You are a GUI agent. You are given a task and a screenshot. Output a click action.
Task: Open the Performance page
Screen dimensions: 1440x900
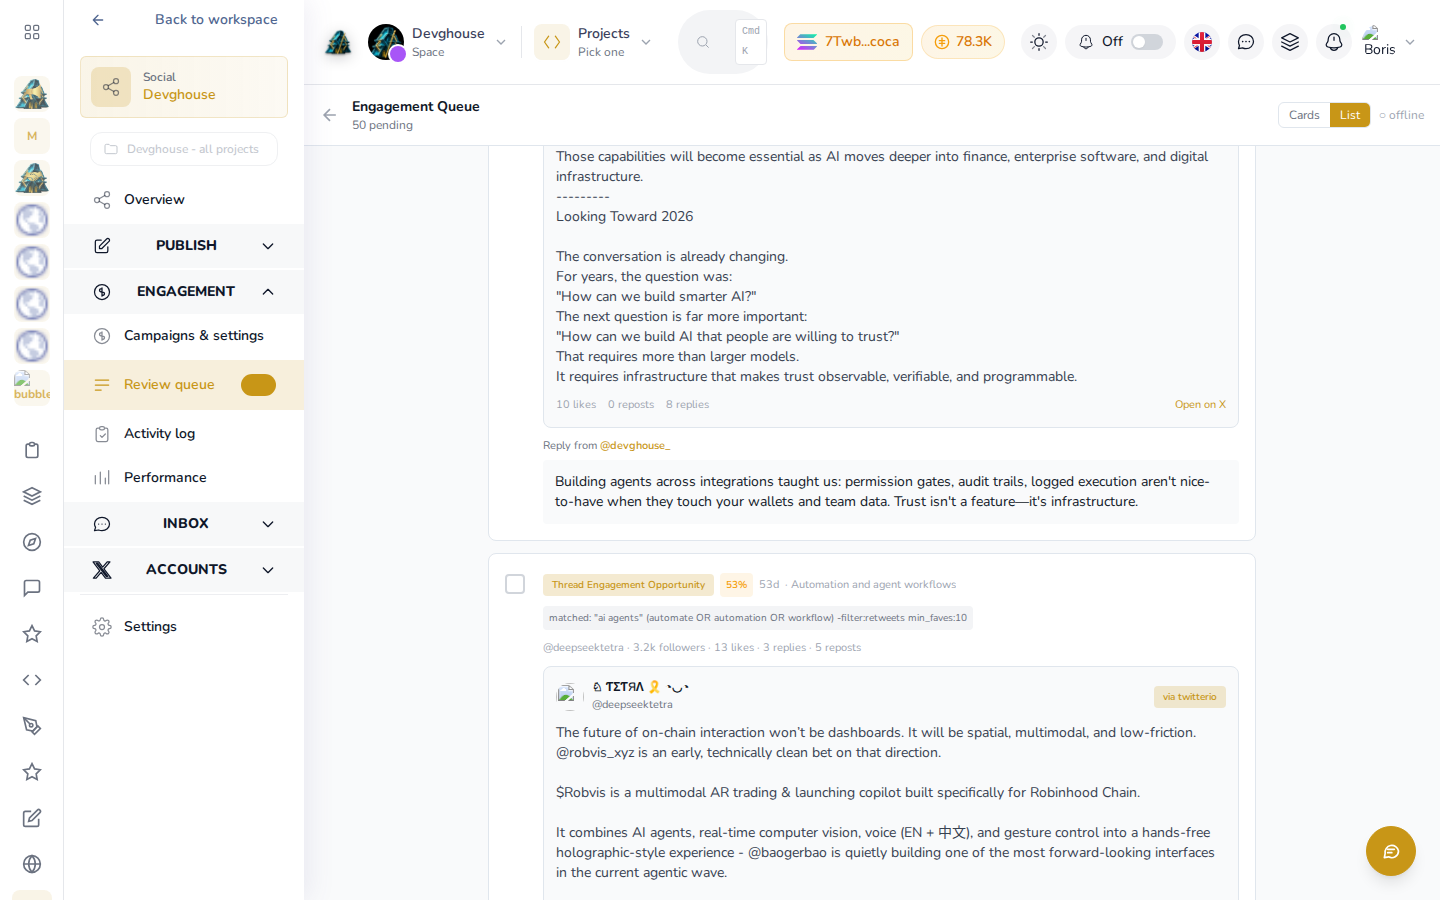(x=184, y=478)
